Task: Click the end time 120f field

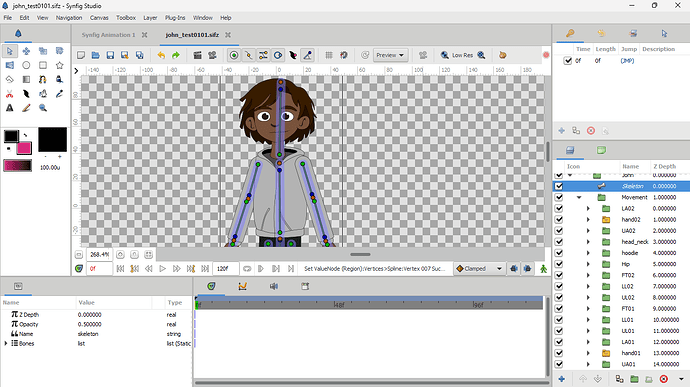Action: 226,269
